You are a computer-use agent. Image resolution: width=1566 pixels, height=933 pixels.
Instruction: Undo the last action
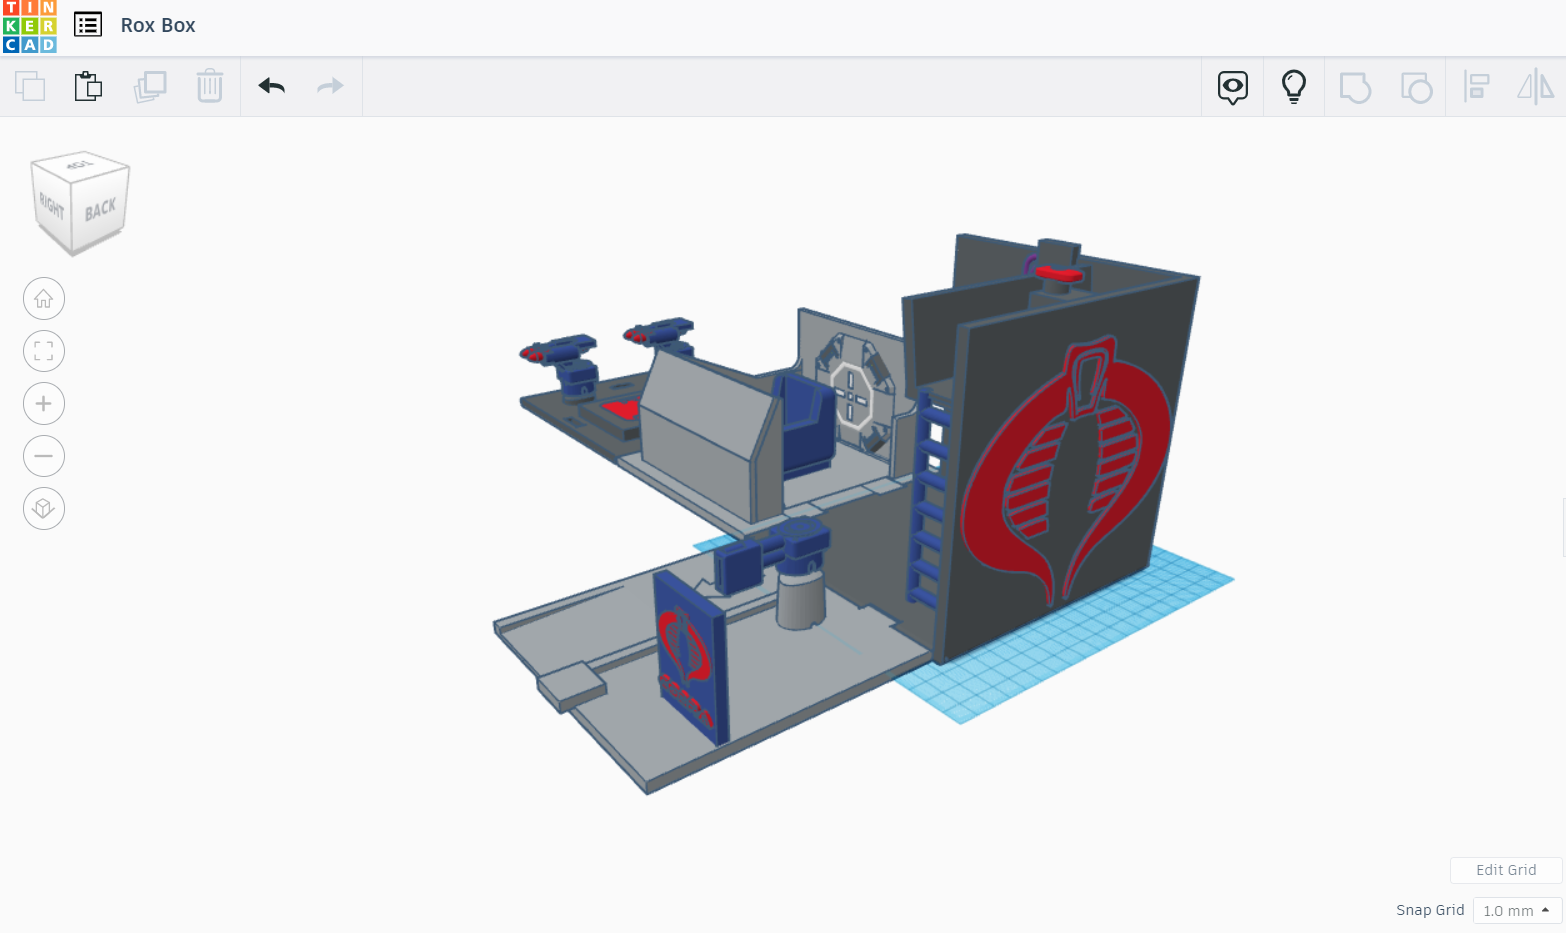coord(272,86)
